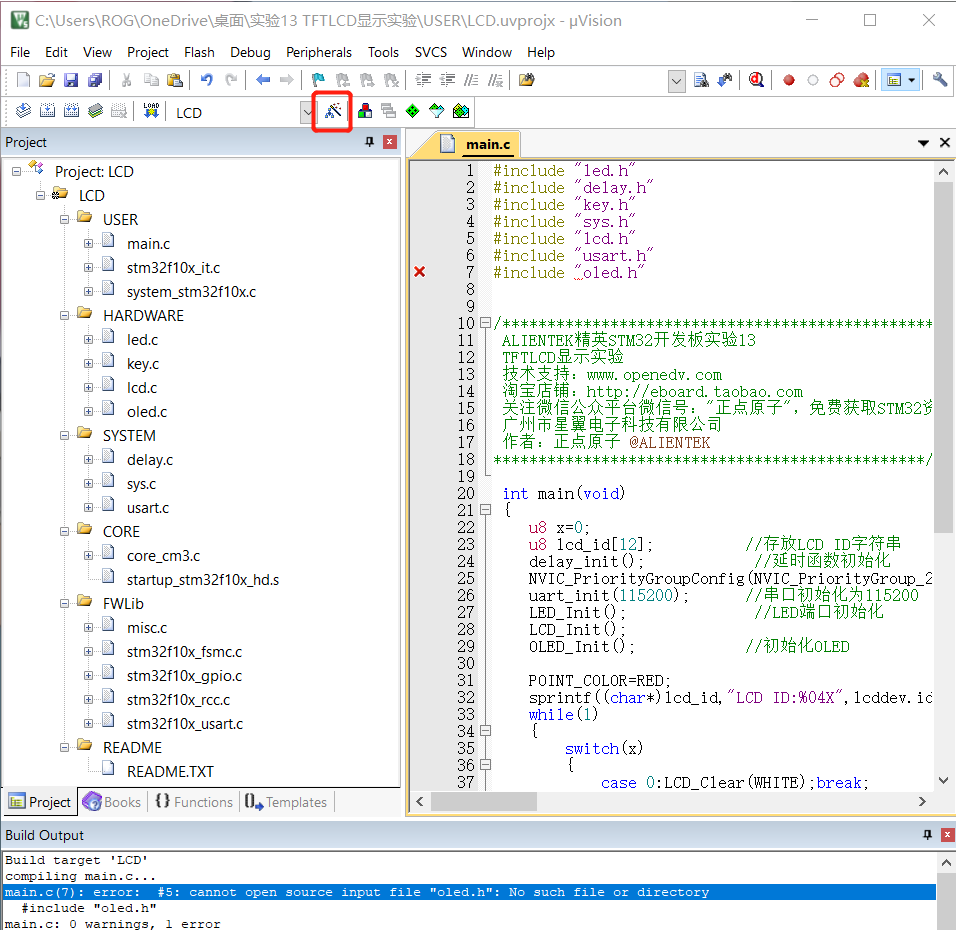Kill all breakpoints icon
This screenshot has height=930, width=956.
[861, 80]
